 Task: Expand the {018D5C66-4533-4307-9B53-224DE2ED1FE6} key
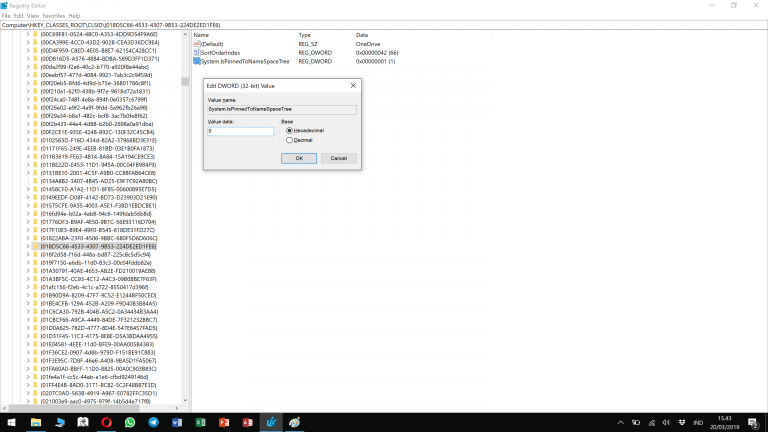28,245
